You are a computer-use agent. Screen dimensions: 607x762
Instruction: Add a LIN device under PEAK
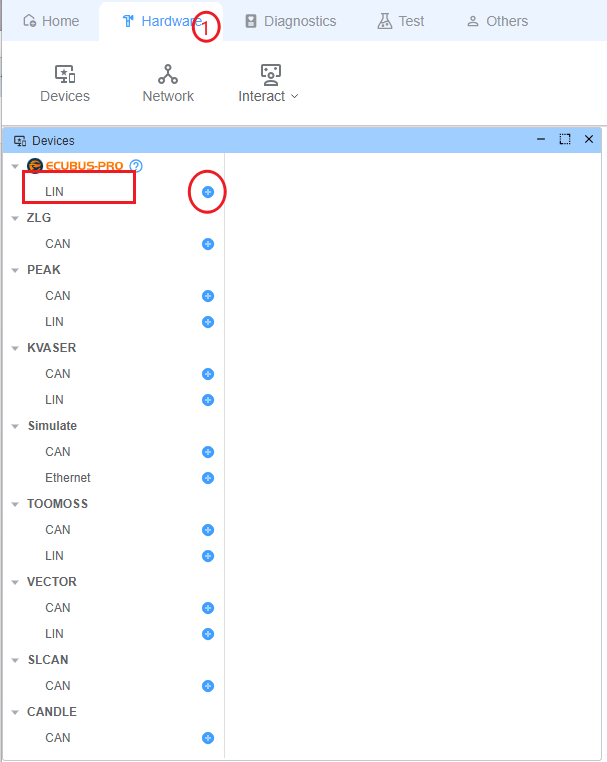click(208, 322)
